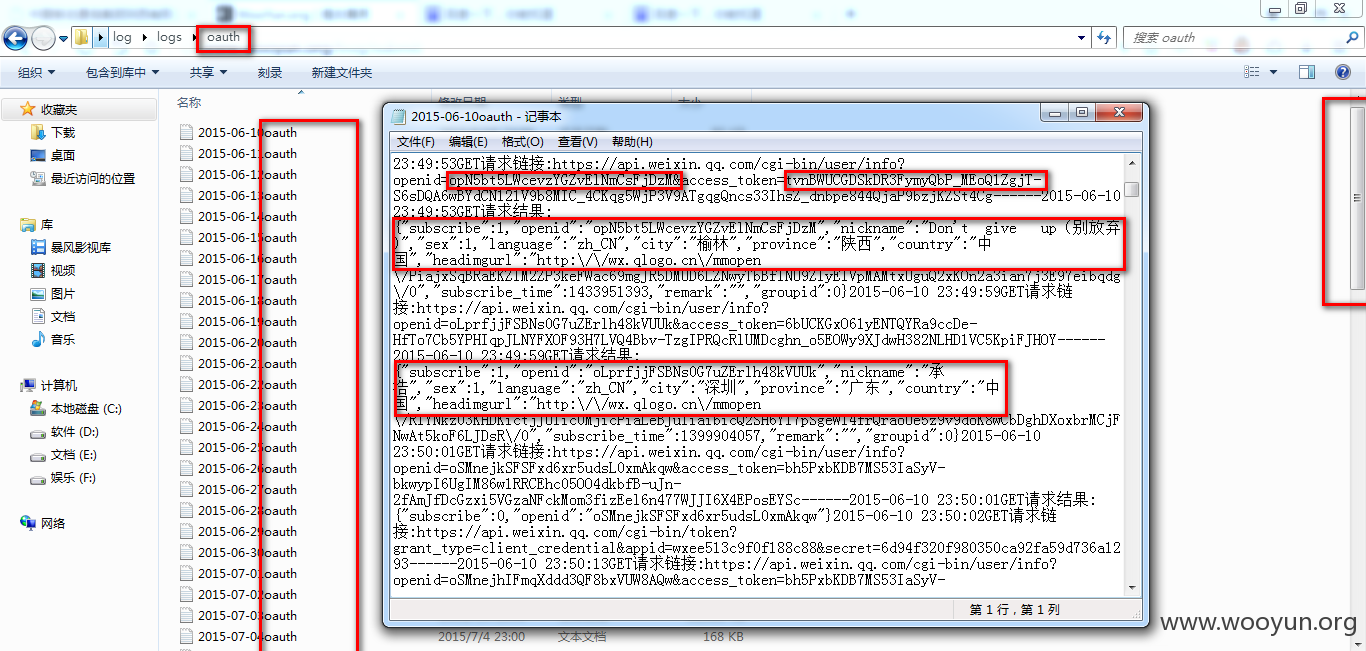This screenshot has width=1366, height=651.
Task: Open 娱乐 (F:) drive
Action: (x=74, y=477)
